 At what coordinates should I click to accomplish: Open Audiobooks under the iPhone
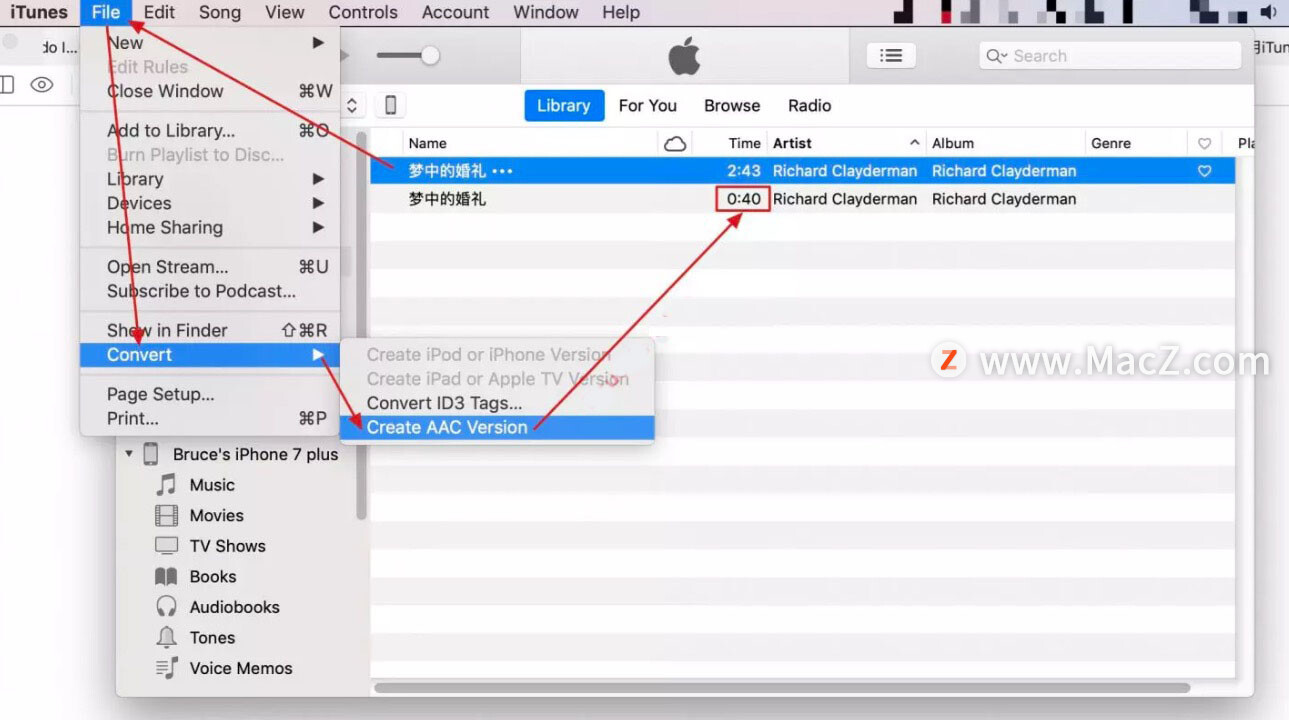[235, 607]
